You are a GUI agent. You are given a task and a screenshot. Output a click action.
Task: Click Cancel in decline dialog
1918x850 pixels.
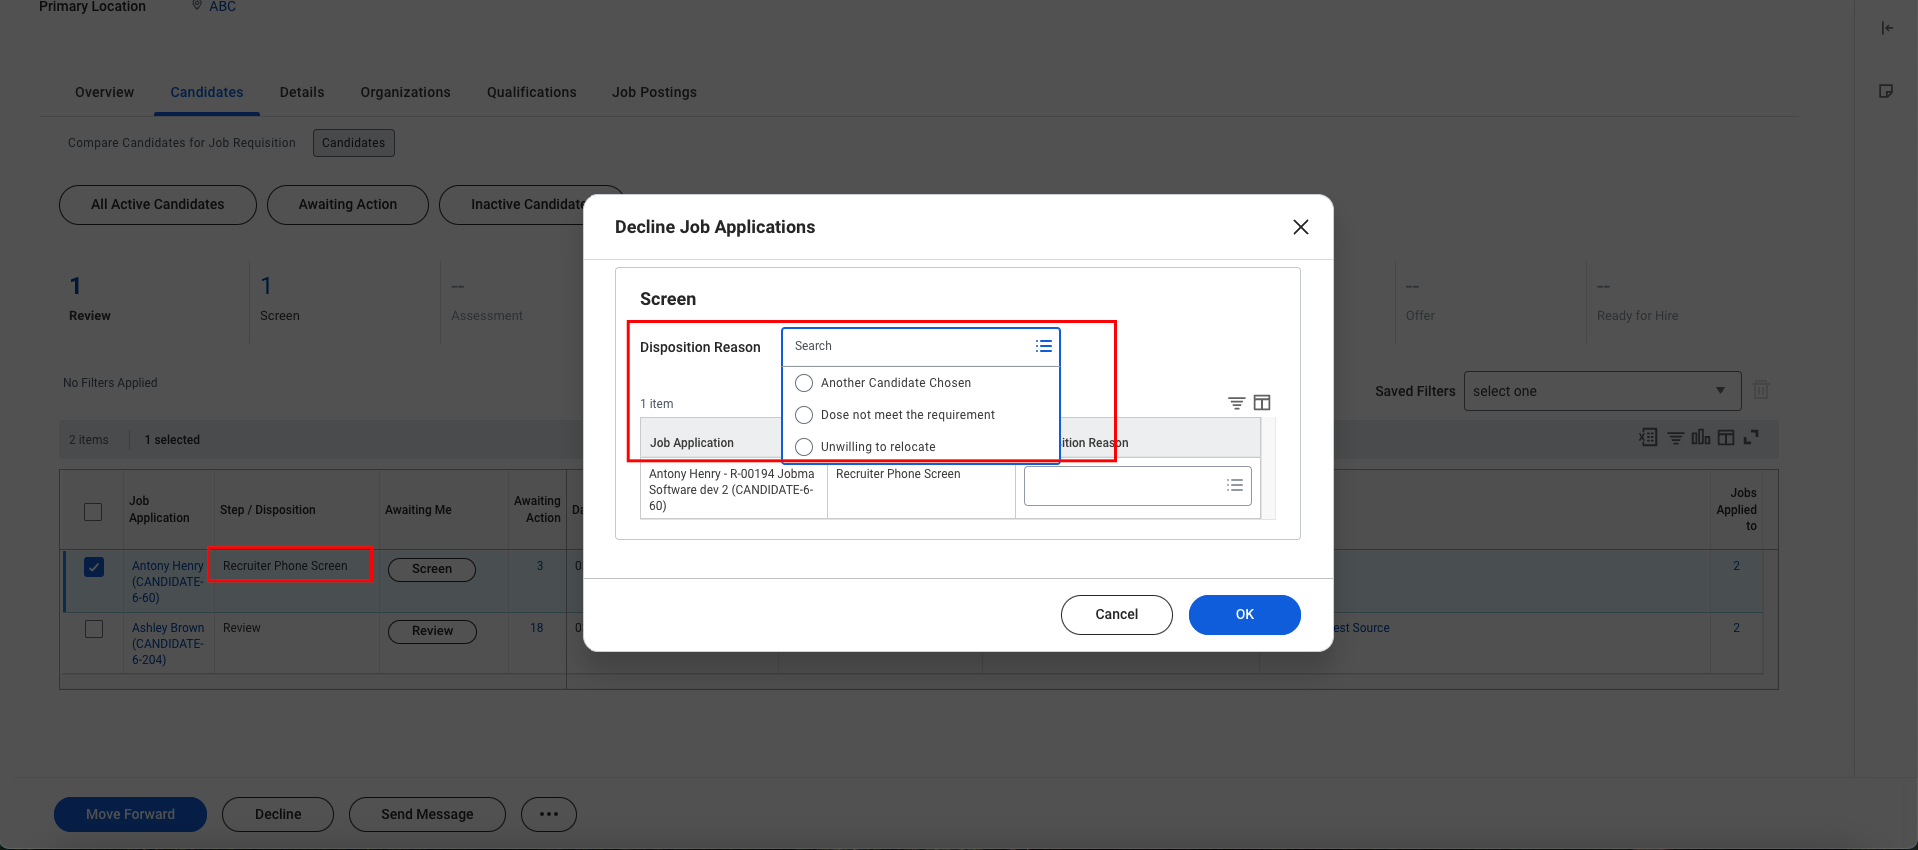click(1116, 614)
